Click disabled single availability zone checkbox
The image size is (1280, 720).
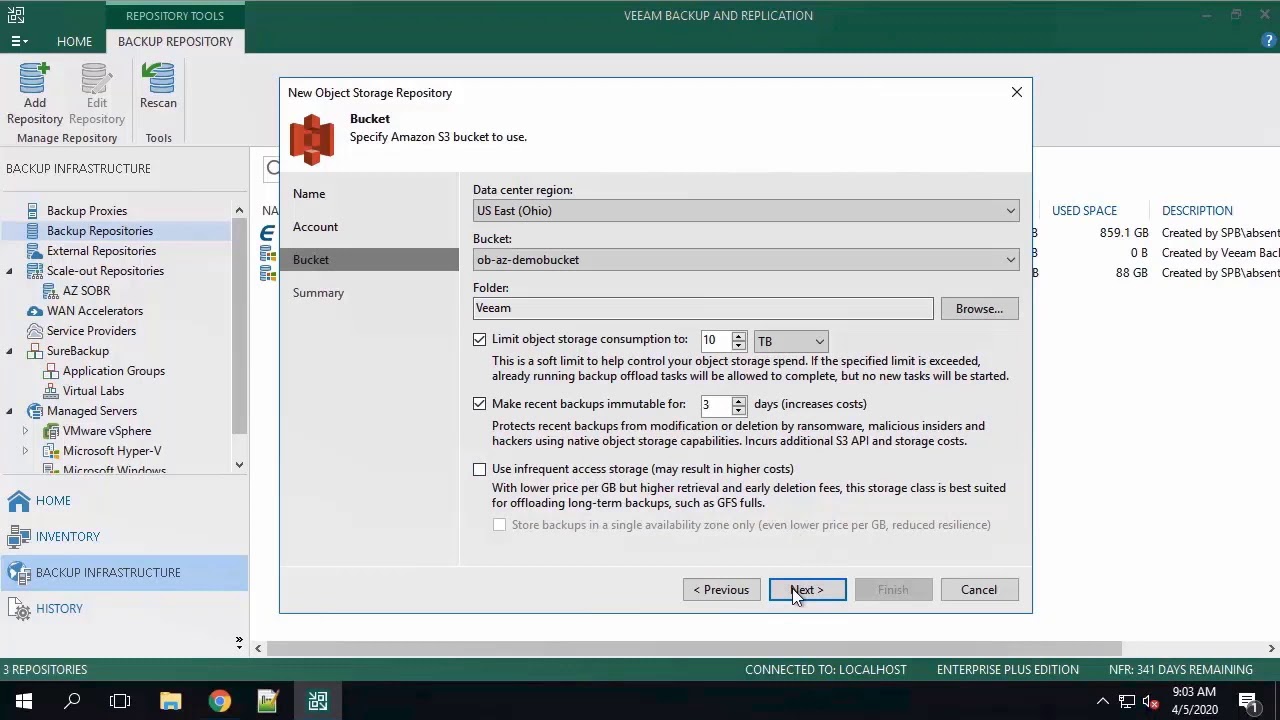[499, 525]
